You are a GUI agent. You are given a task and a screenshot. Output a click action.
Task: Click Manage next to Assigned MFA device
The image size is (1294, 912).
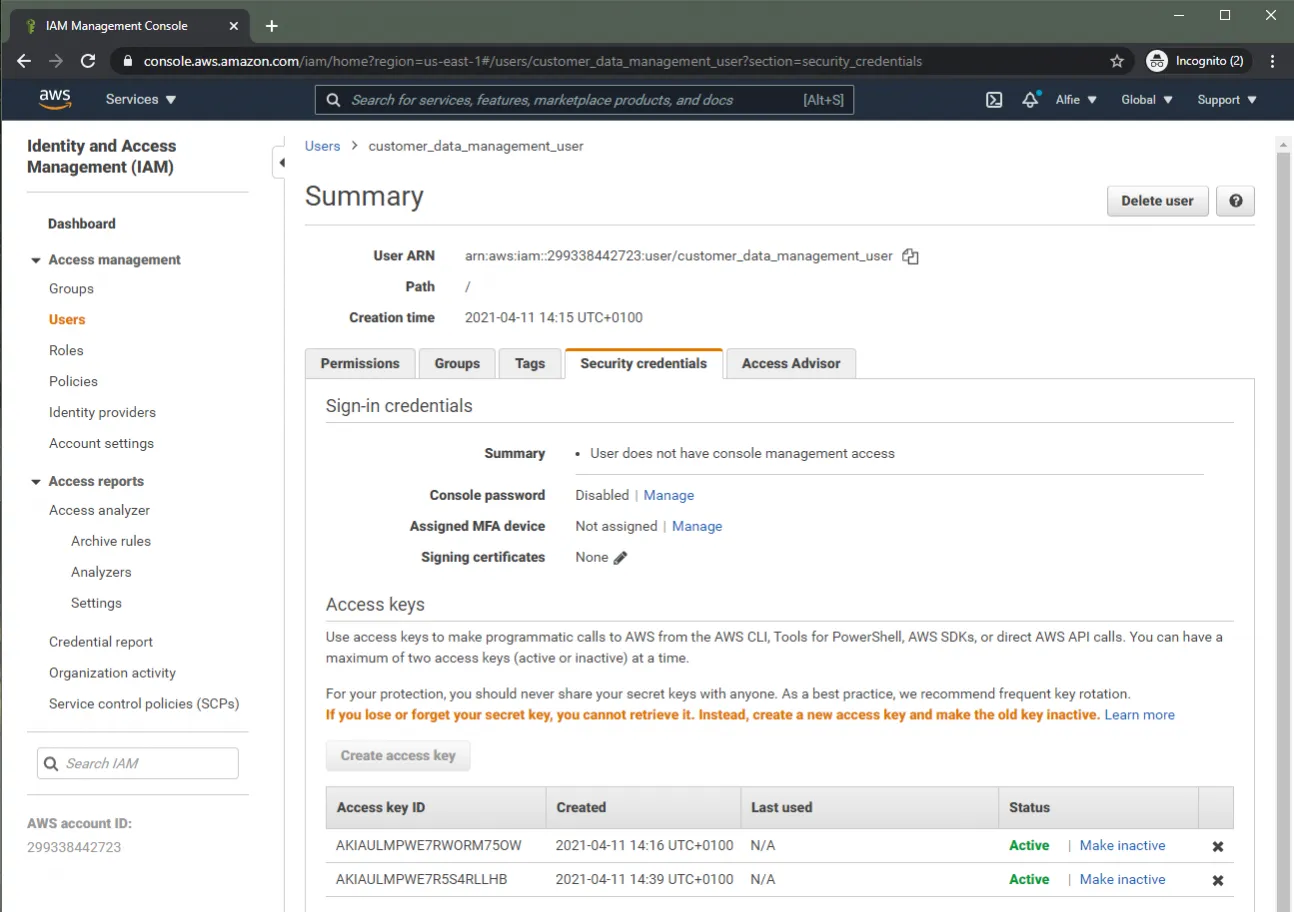tap(697, 527)
